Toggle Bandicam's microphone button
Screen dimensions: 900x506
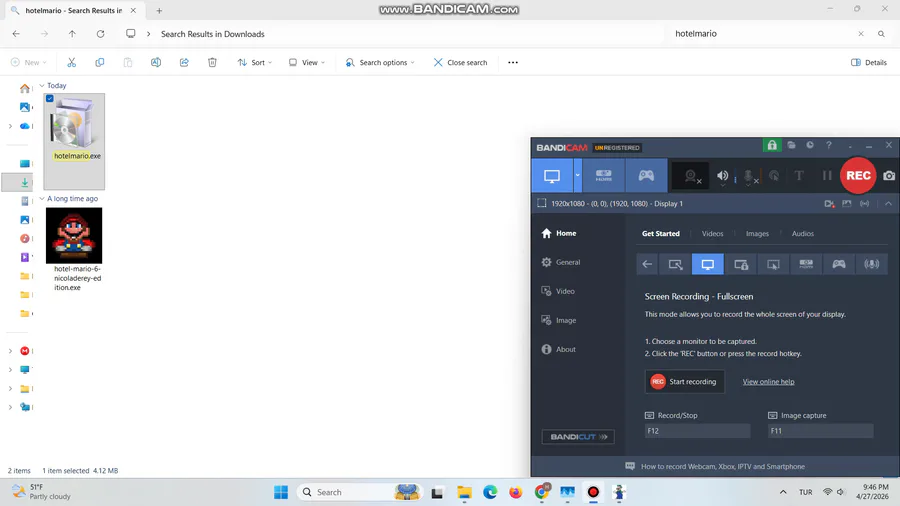click(x=748, y=176)
